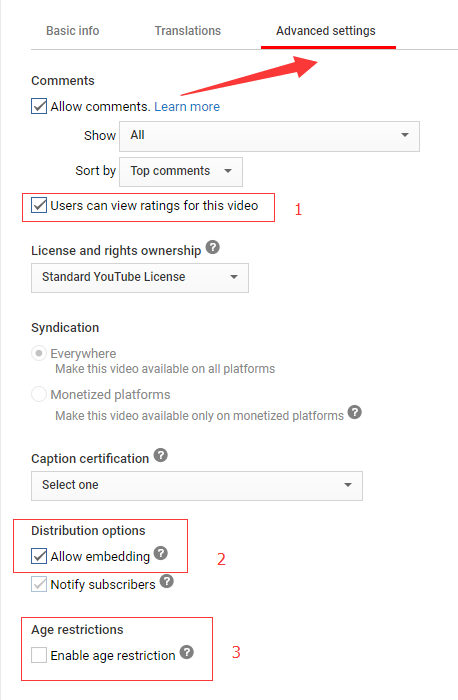Open the Show comments dropdown set to All
This screenshot has height=700, width=458.
[x=269, y=136]
